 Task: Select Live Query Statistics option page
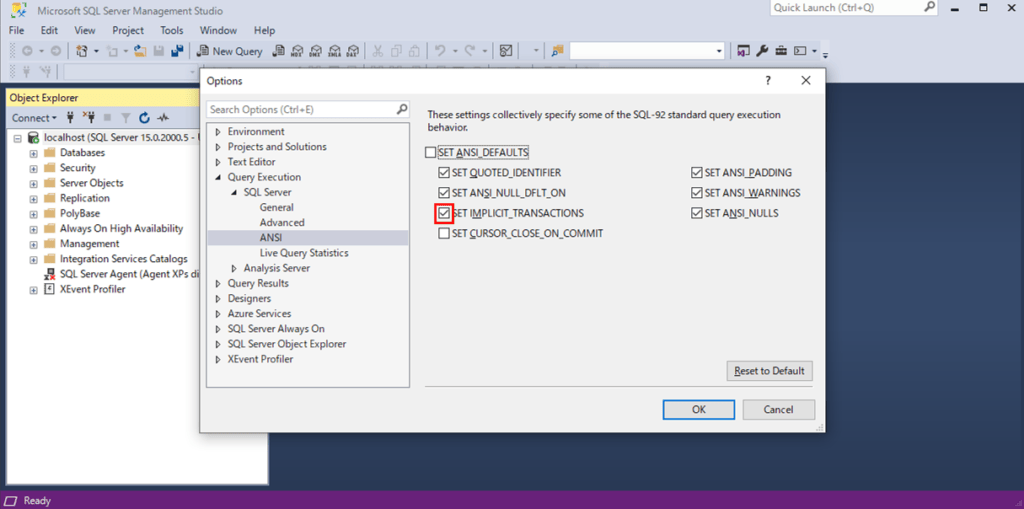[x=304, y=253]
